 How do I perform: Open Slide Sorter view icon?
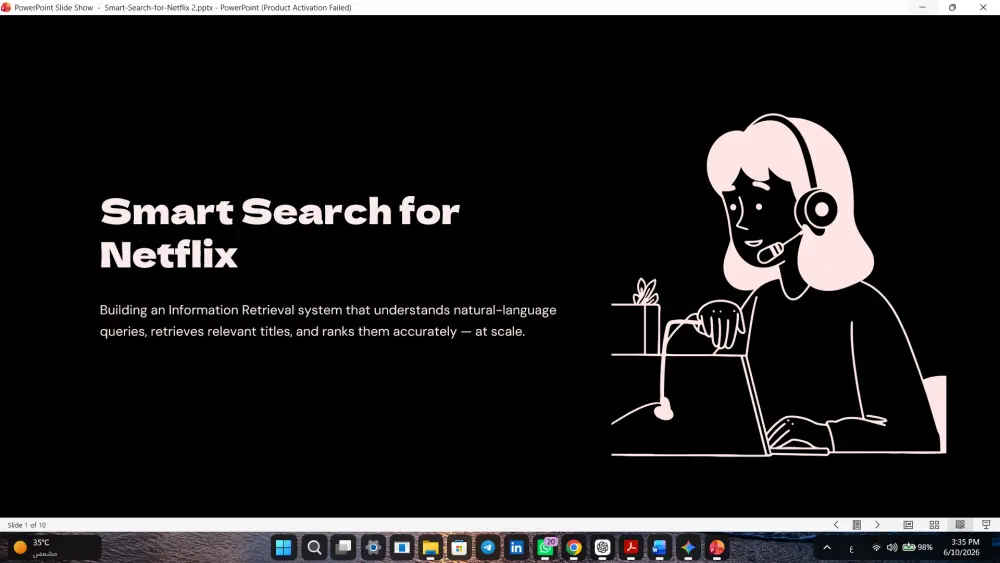point(934,525)
